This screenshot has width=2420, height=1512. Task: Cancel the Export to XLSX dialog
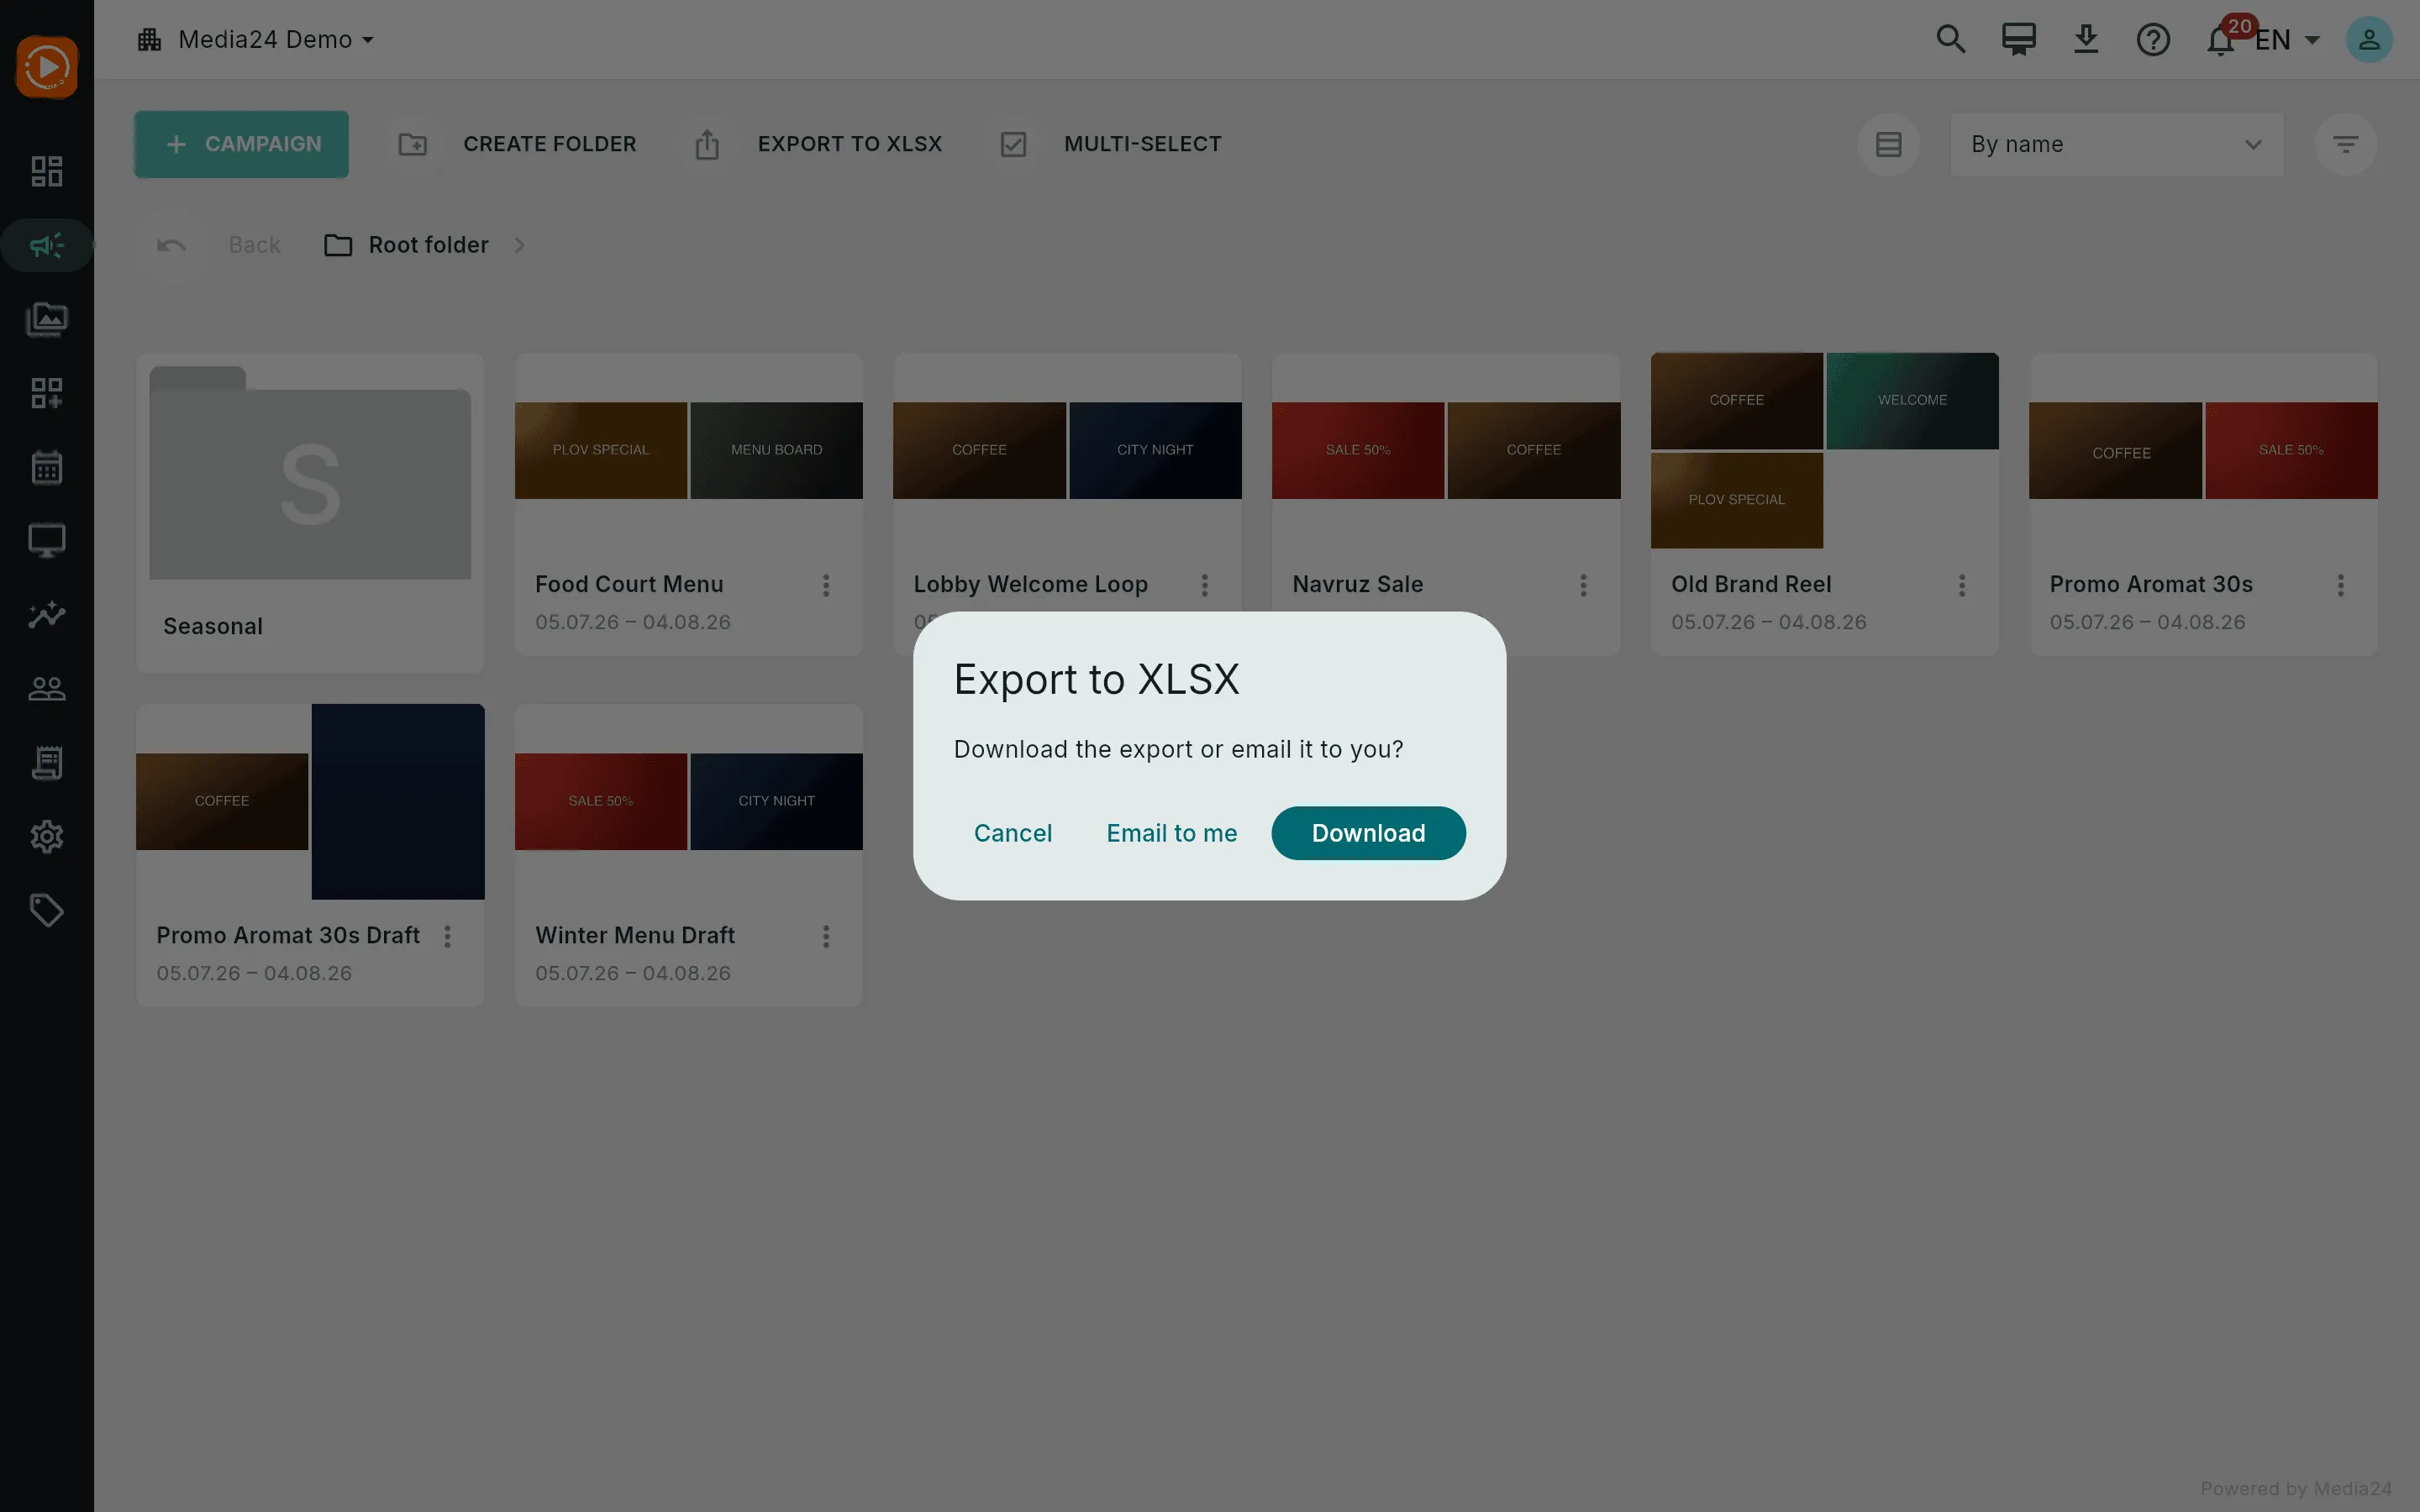coord(1012,833)
